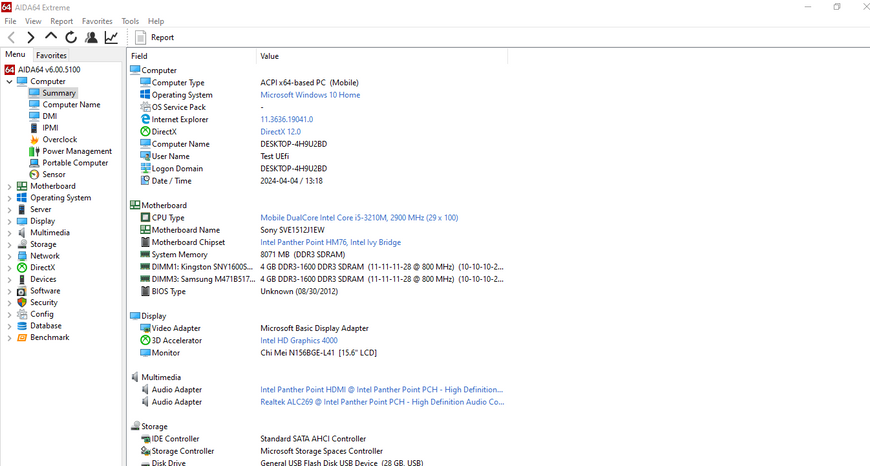Open the Favorites menu
The width and height of the screenshot is (870, 466).
[97, 21]
